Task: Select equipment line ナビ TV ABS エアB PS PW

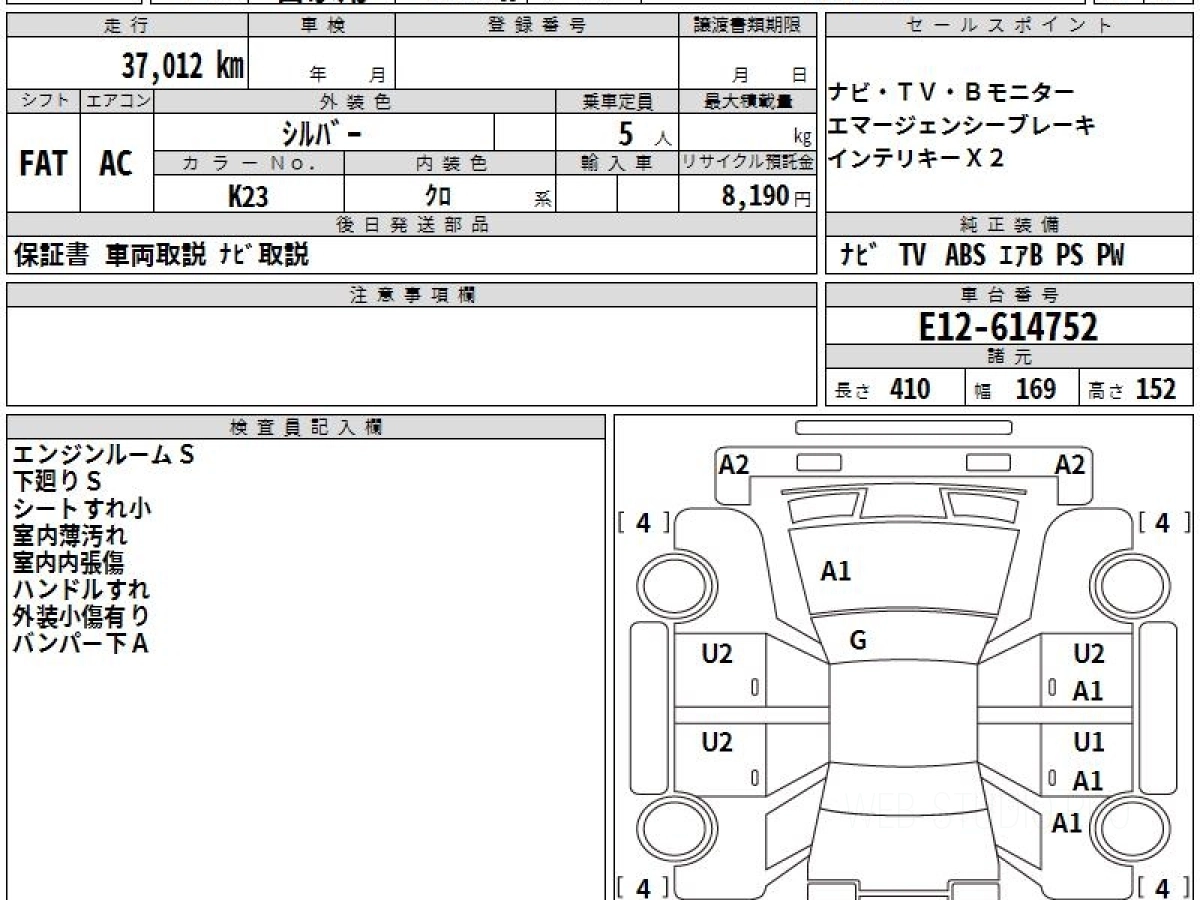Action: (x=981, y=256)
